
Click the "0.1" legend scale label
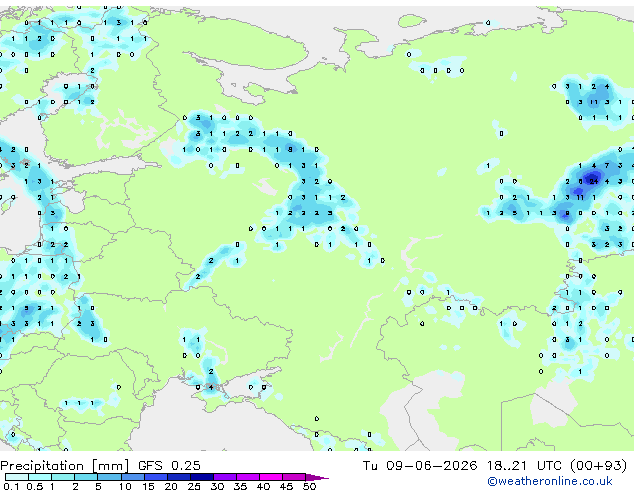(11, 486)
